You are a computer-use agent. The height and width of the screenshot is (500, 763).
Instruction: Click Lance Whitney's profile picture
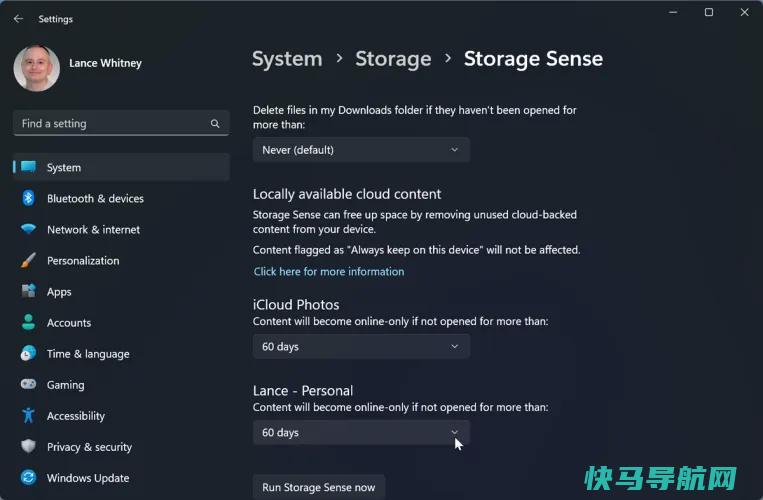coord(37,68)
